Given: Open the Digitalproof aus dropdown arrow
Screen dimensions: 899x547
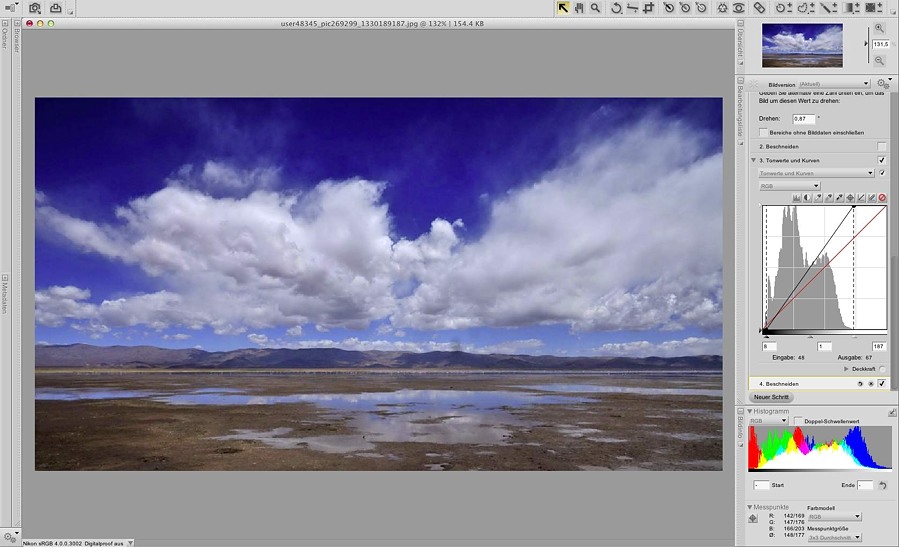Looking at the screenshot, I should (130, 543).
